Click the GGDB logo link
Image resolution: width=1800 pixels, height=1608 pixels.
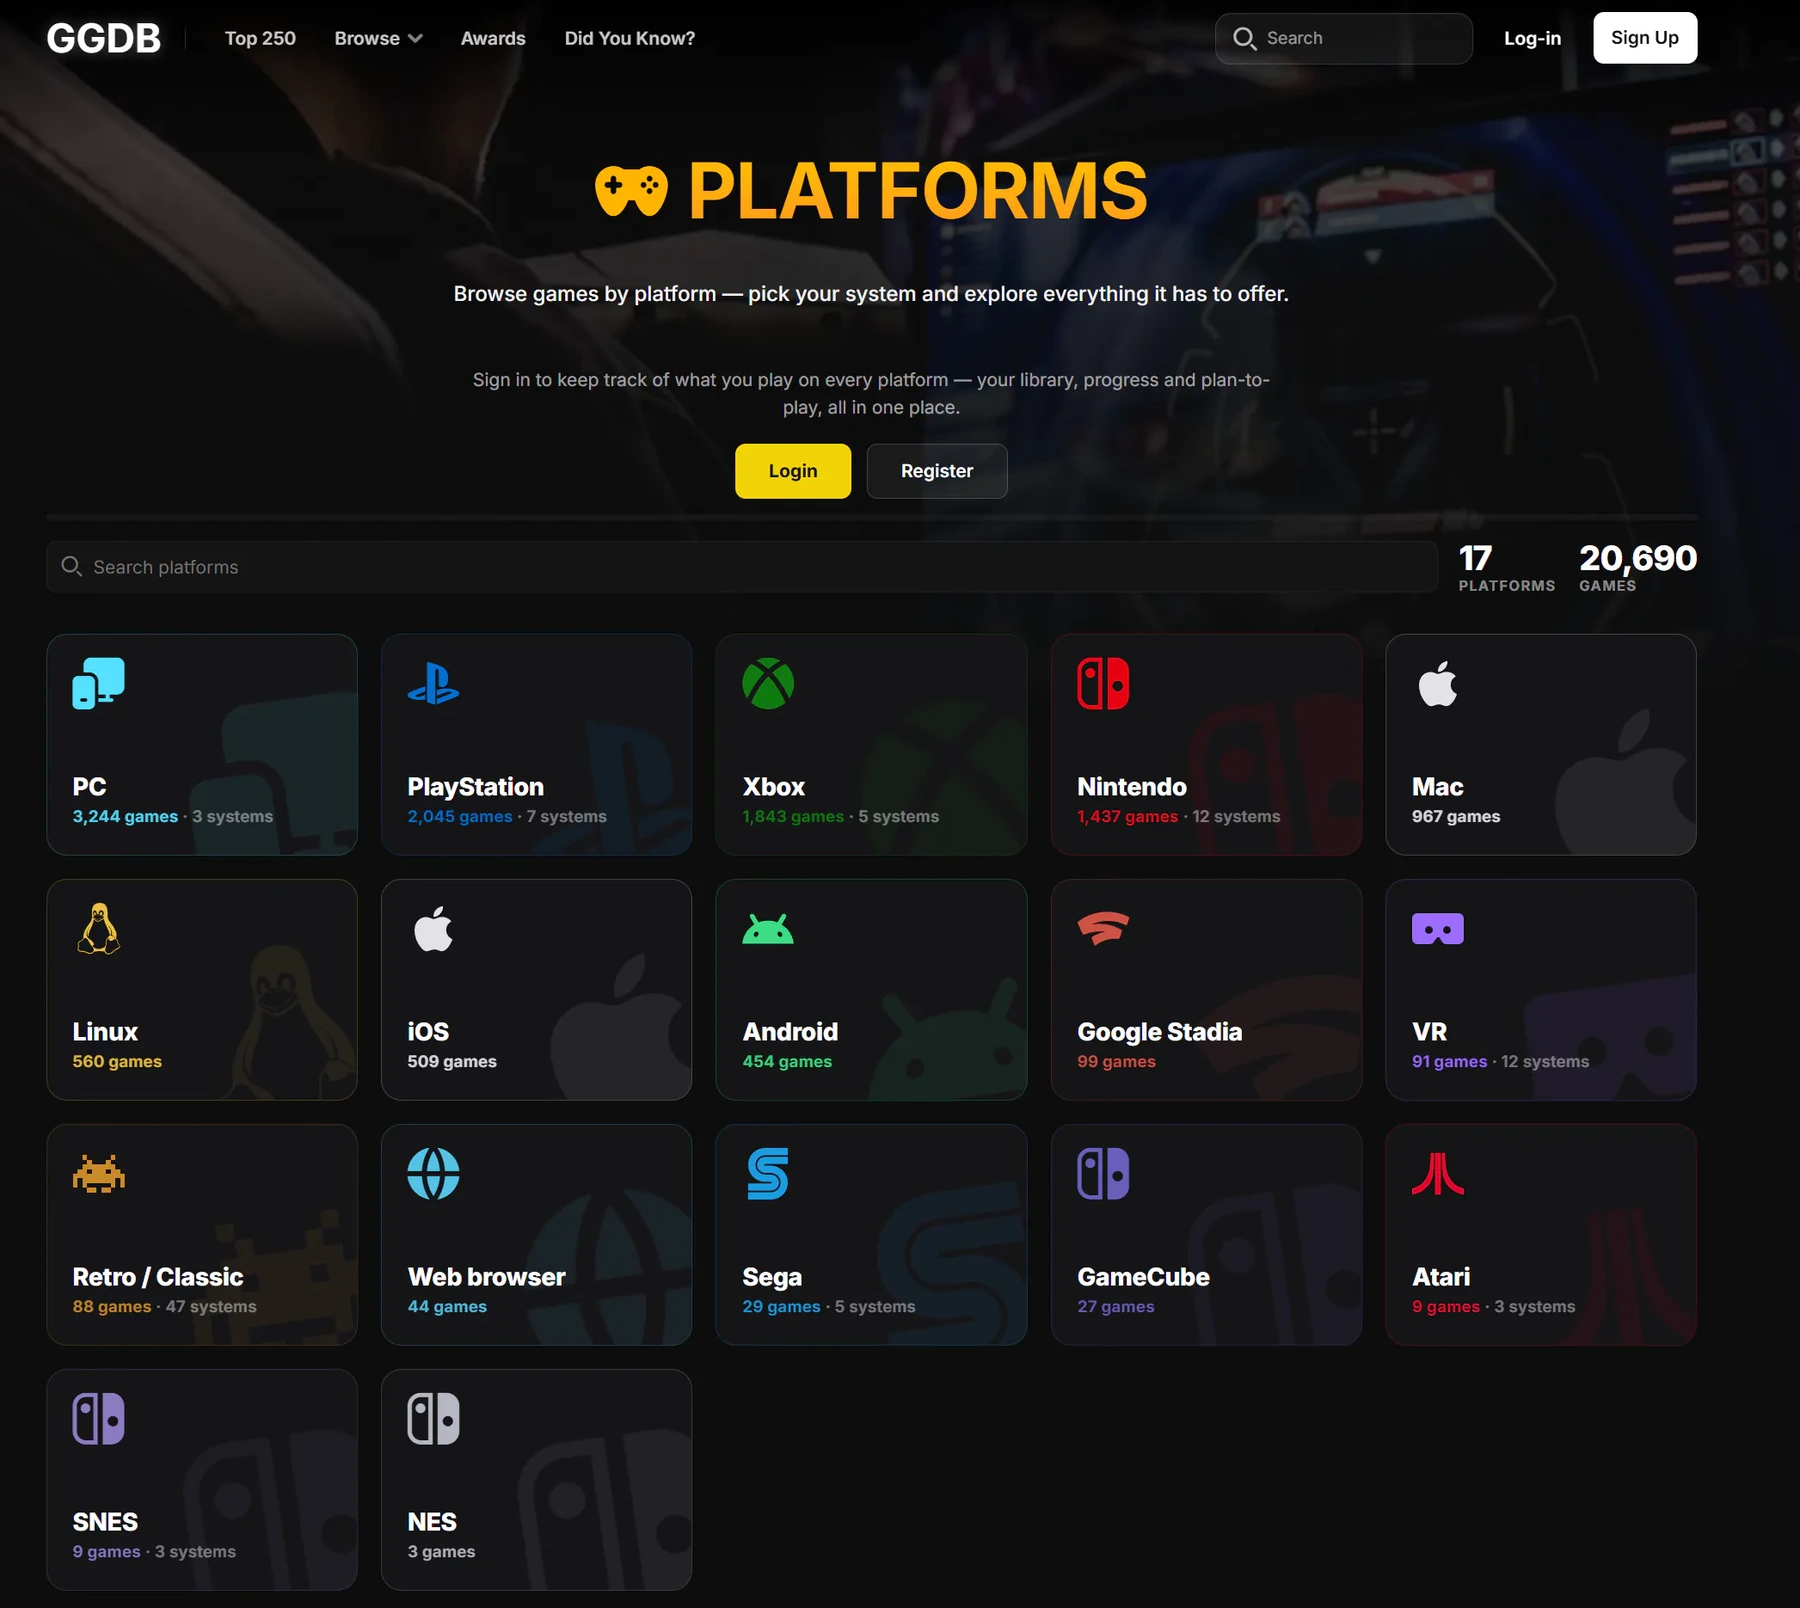click(104, 38)
